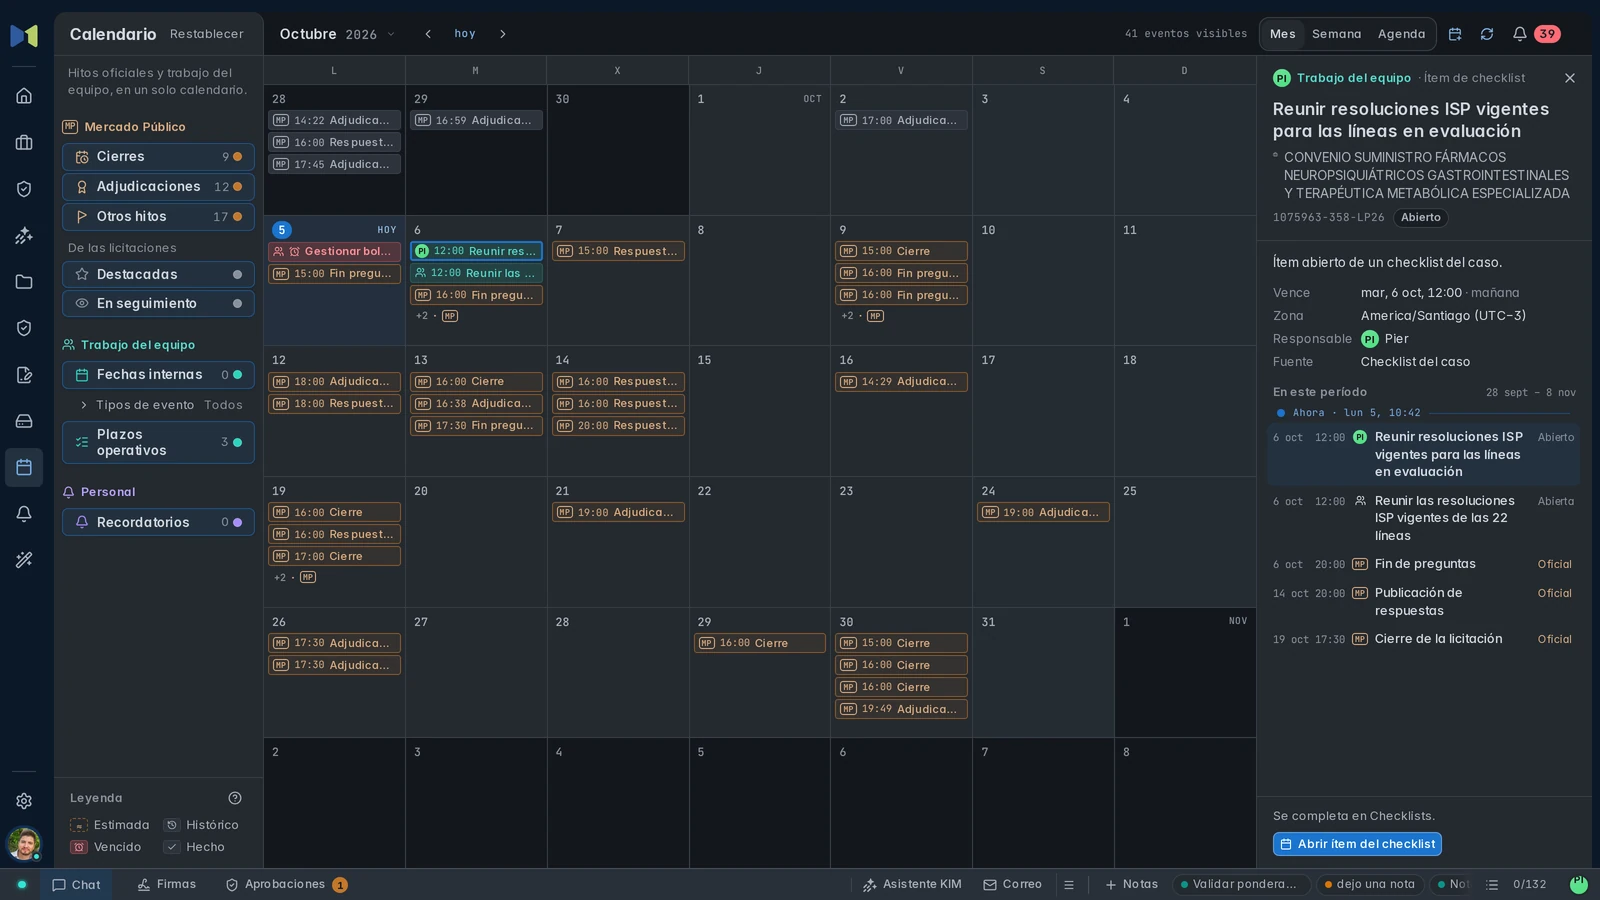Select the calendar icon in the left sidebar
The width and height of the screenshot is (1600, 900).
24,467
